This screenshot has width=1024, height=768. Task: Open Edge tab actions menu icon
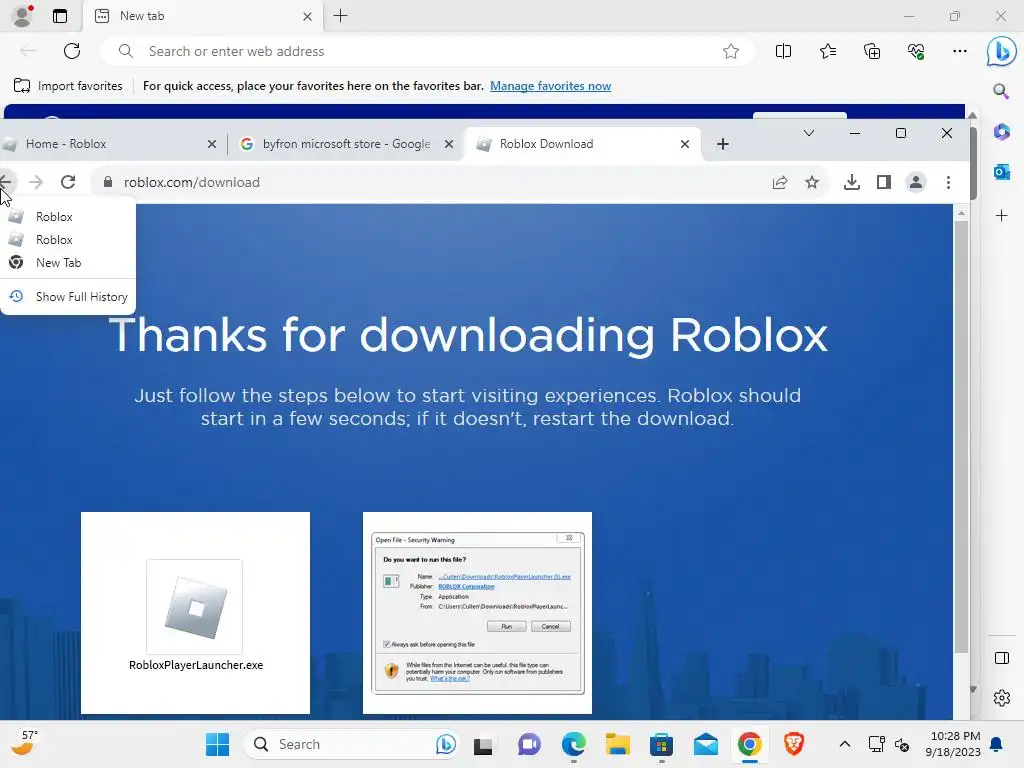[x=60, y=16]
